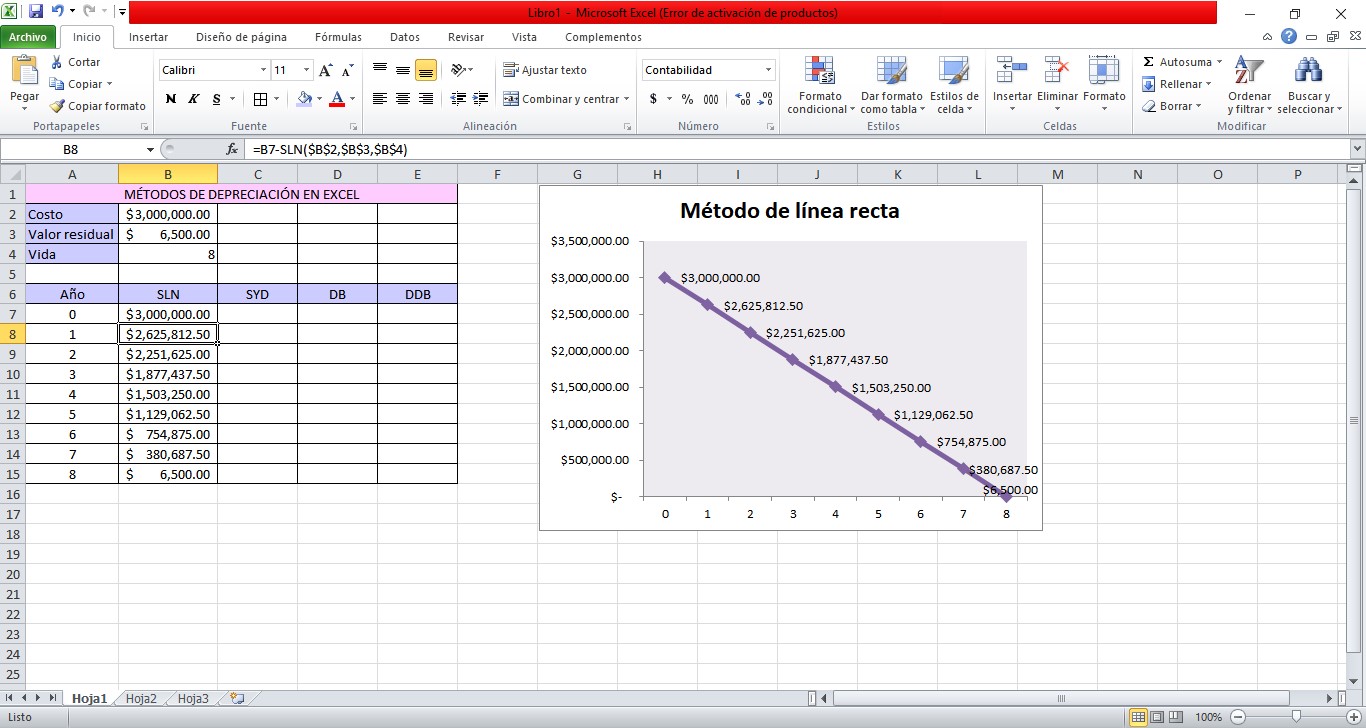Click the Save icon in quick access toolbar
The image size is (1366, 728).
36,12
